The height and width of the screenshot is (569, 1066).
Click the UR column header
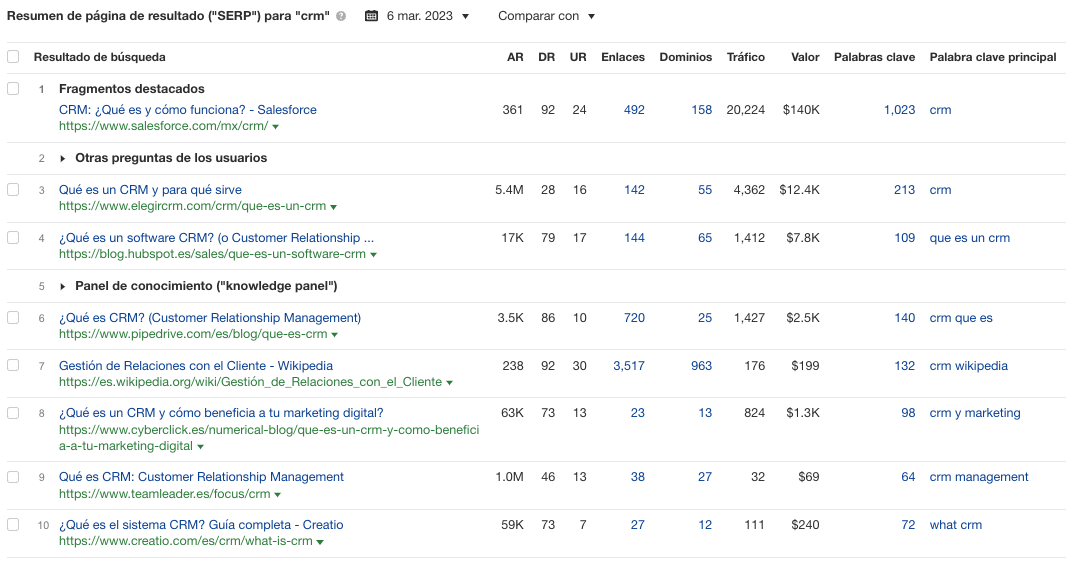(578, 57)
